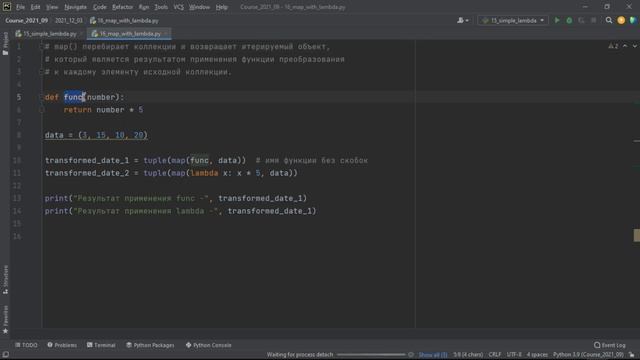640x360 pixels.
Task: Go to previous highlighted error arrow
Action: point(625,47)
